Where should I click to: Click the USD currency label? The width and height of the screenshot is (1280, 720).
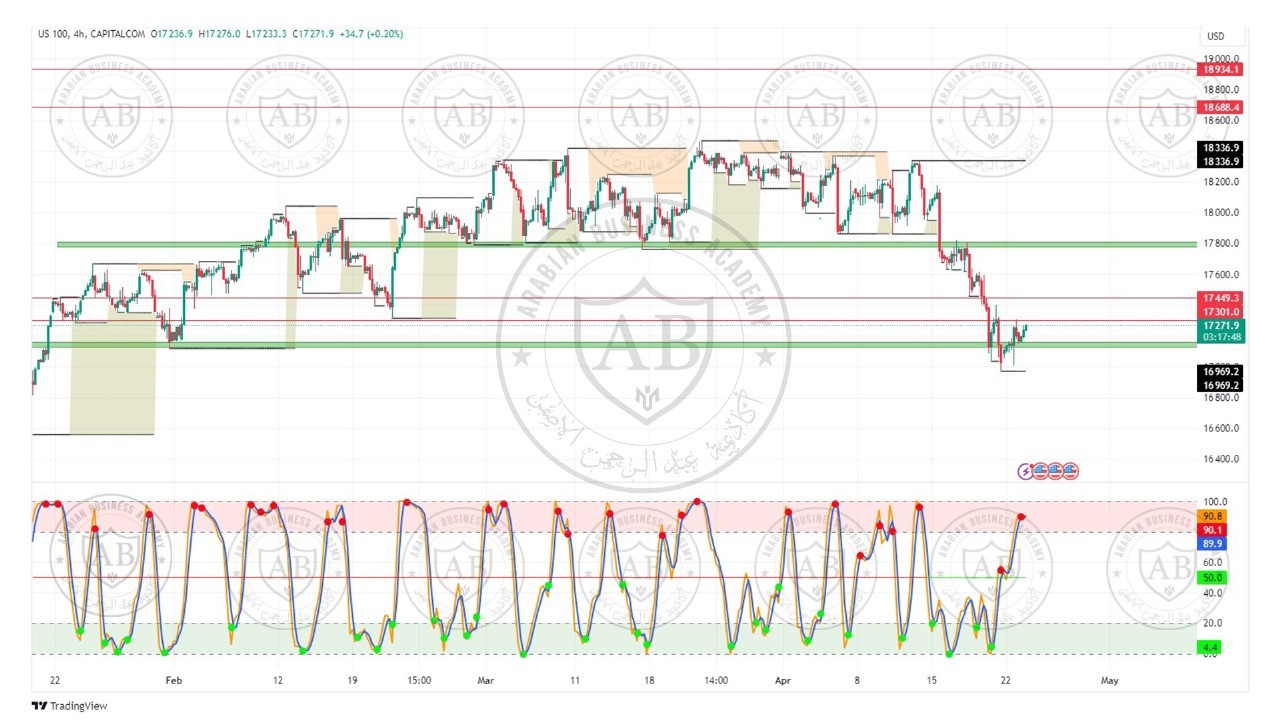click(1216, 37)
